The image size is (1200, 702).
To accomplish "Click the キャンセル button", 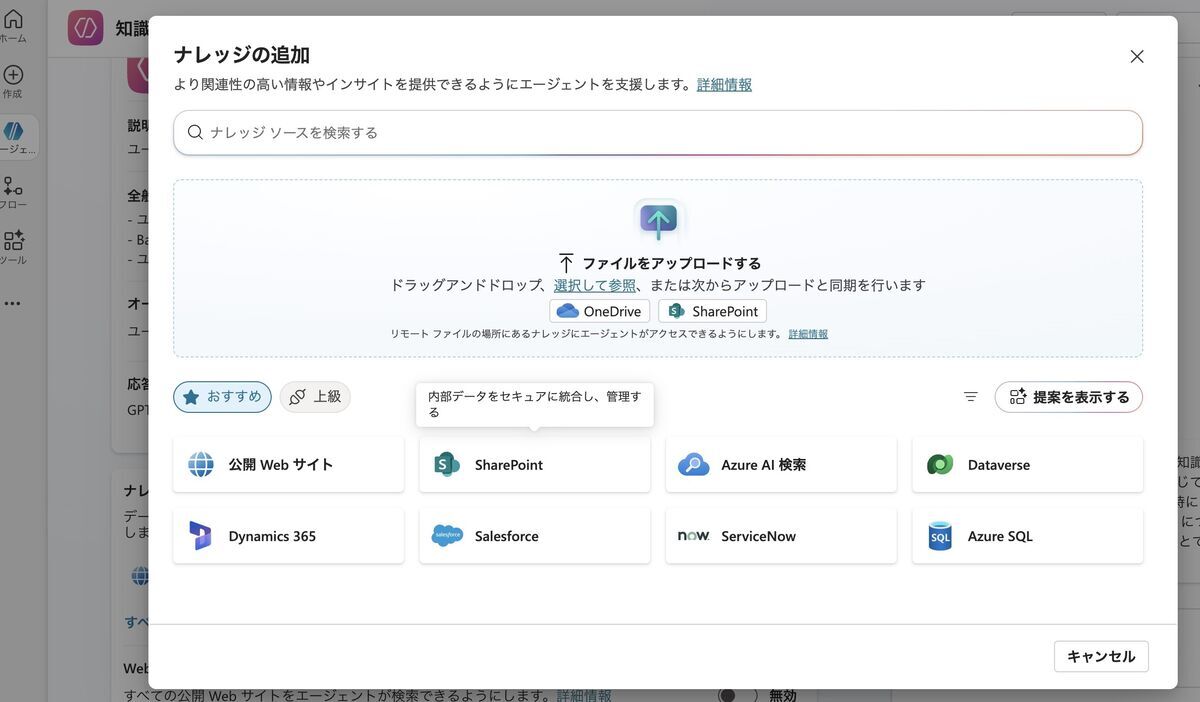I will click(1101, 656).
